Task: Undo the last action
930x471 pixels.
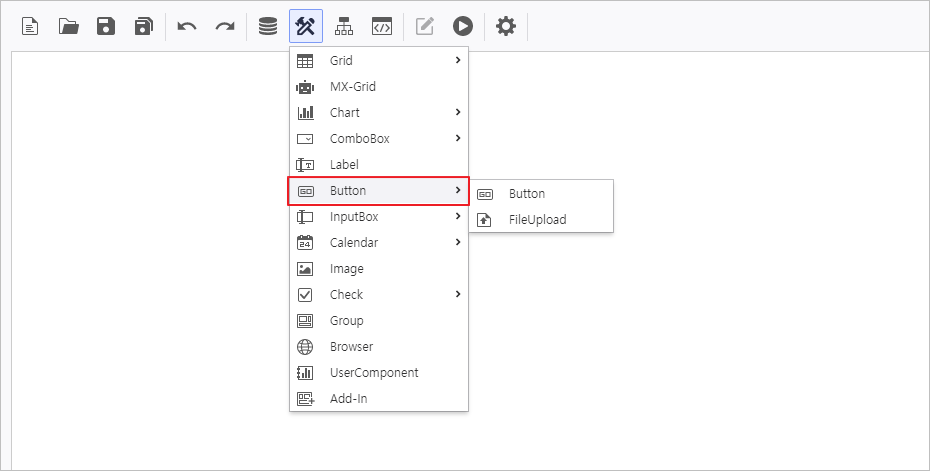Action: click(x=187, y=26)
